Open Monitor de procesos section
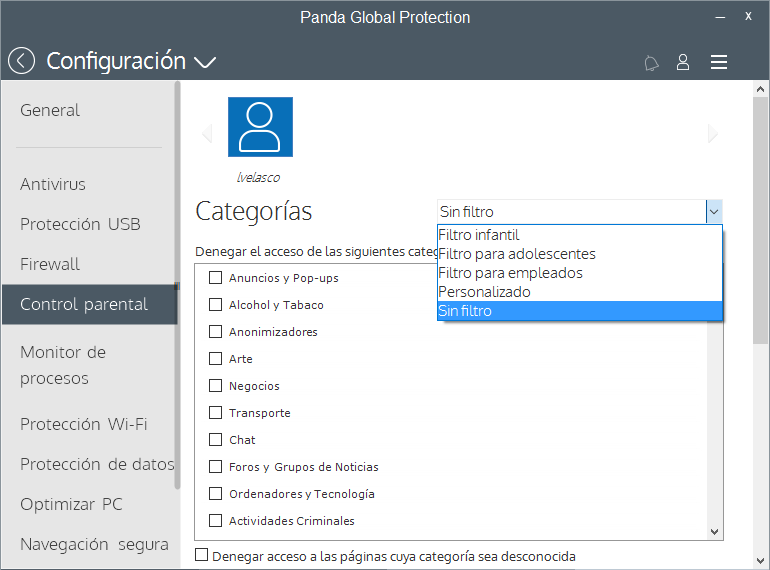Viewport: 770px width, 570px height. [x=63, y=365]
